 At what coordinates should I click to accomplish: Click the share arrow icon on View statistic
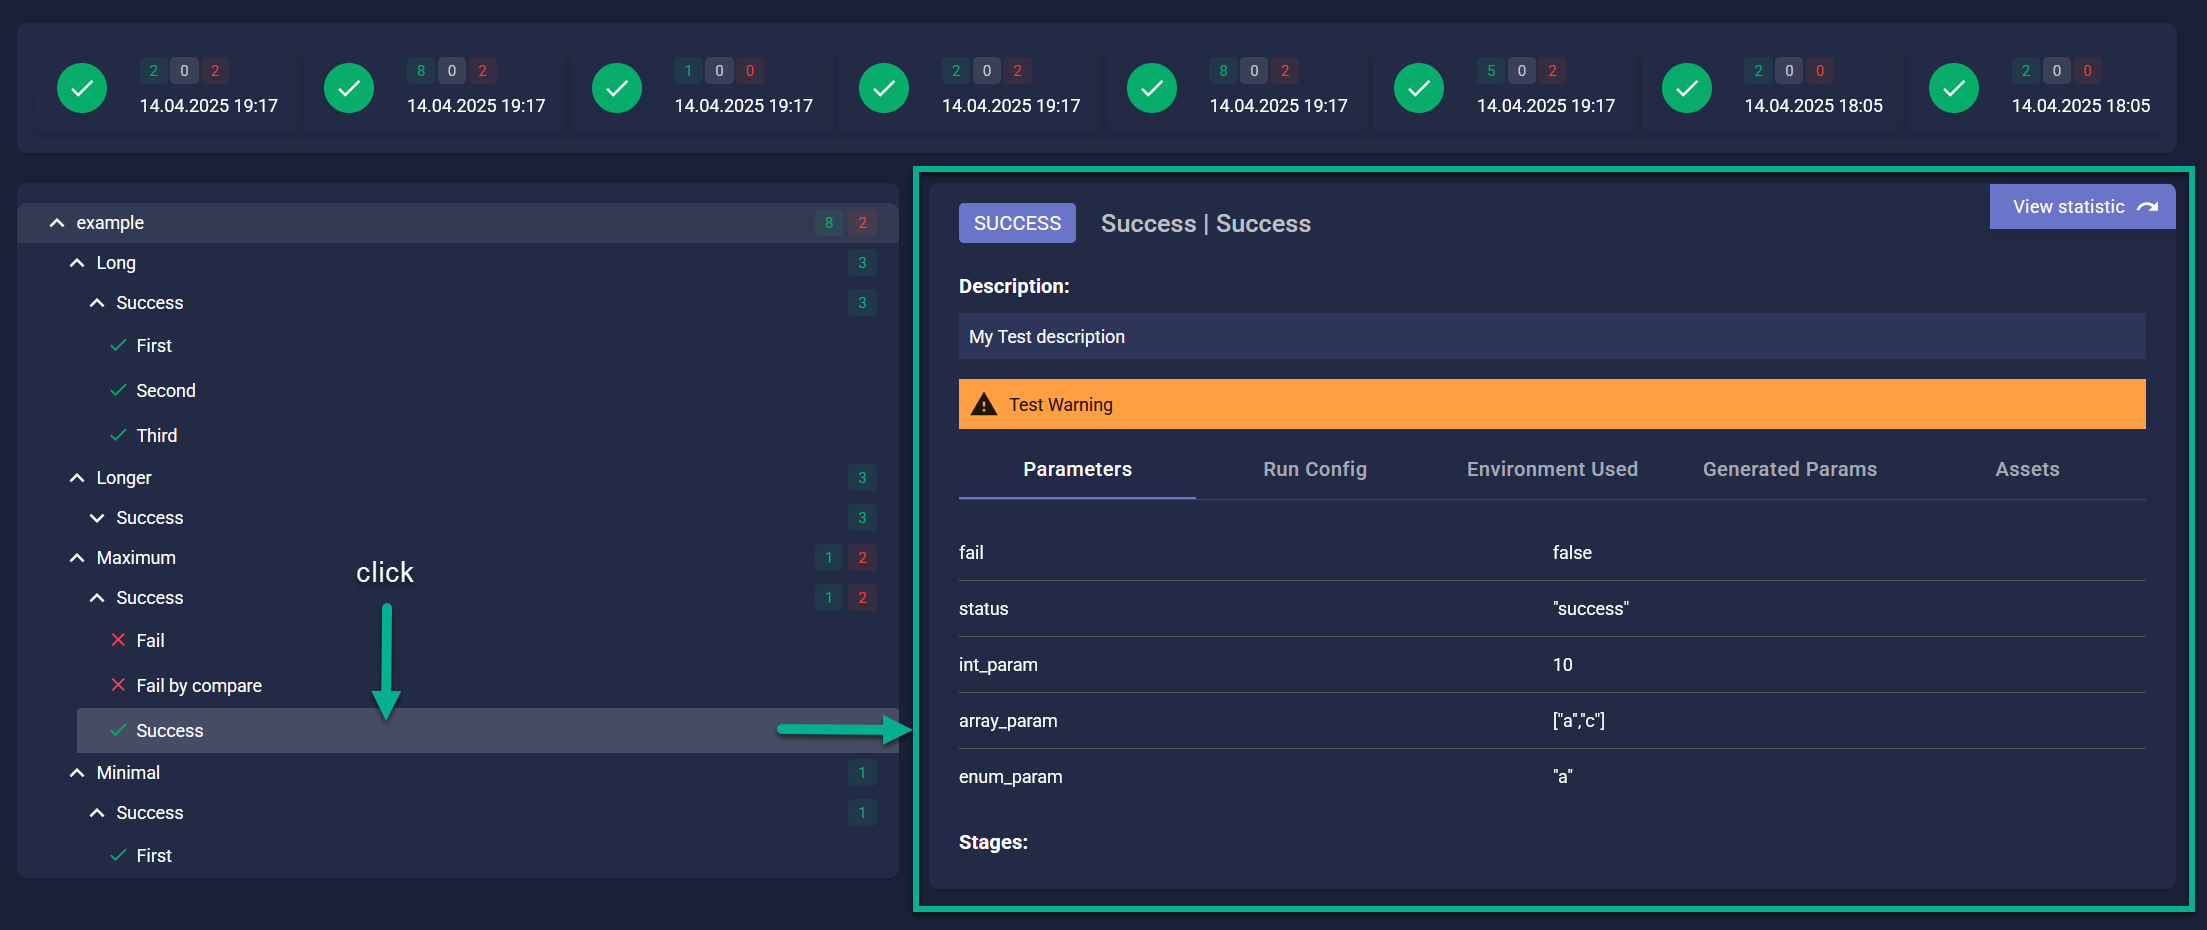pyautogui.click(x=2148, y=207)
